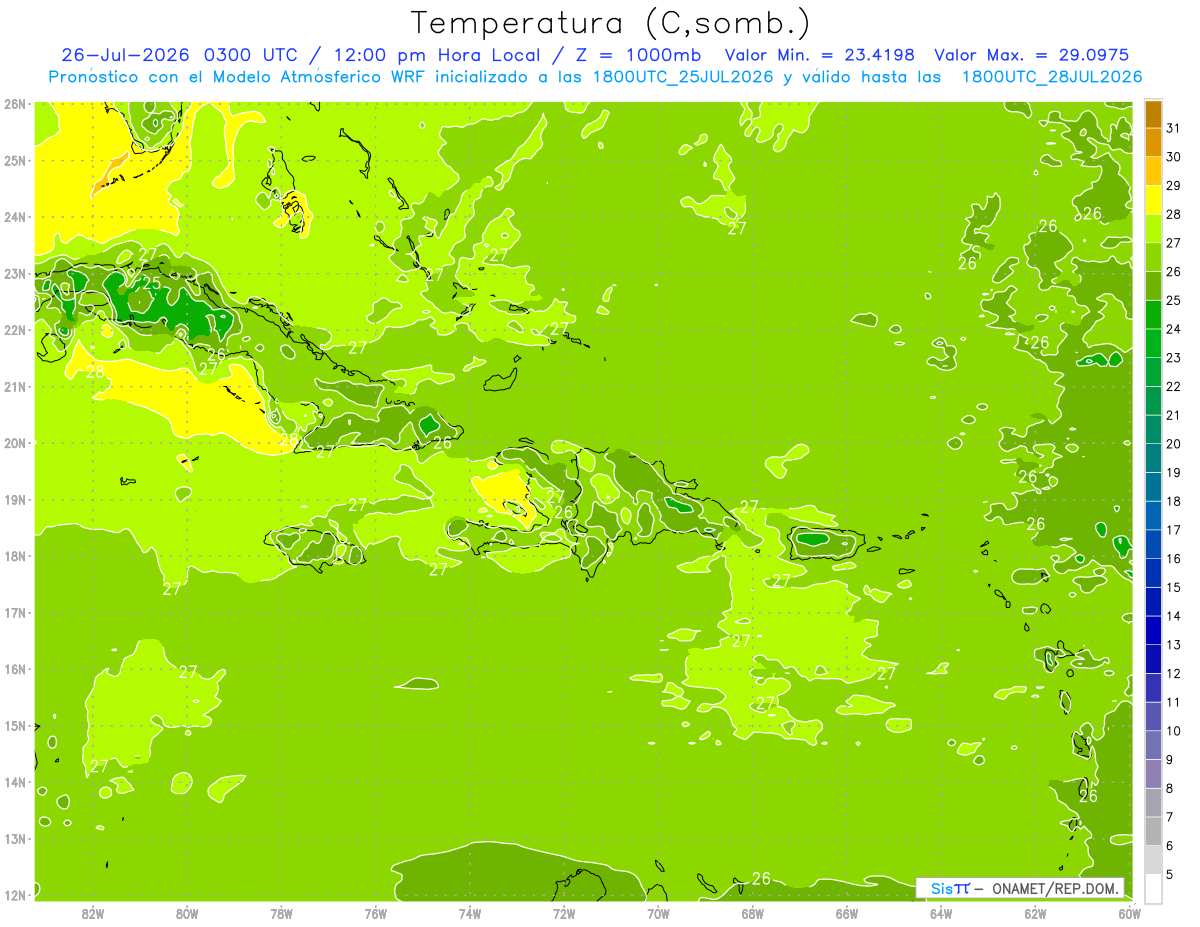Click the '76W' longitude axis label
The height and width of the screenshot is (927, 1200).
point(375,913)
